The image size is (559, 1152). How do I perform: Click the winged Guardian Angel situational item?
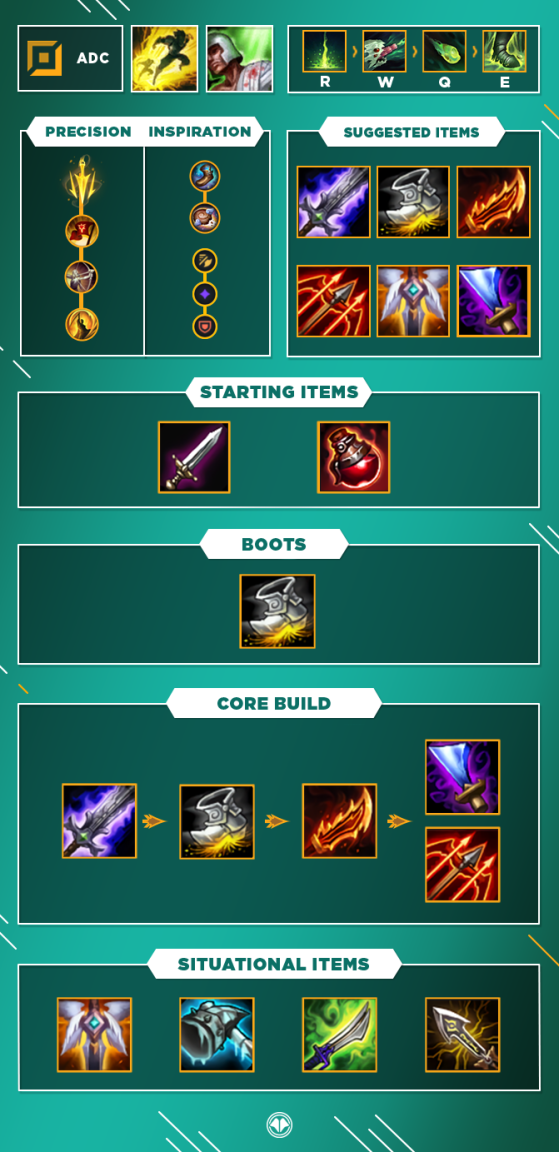pos(95,1034)
